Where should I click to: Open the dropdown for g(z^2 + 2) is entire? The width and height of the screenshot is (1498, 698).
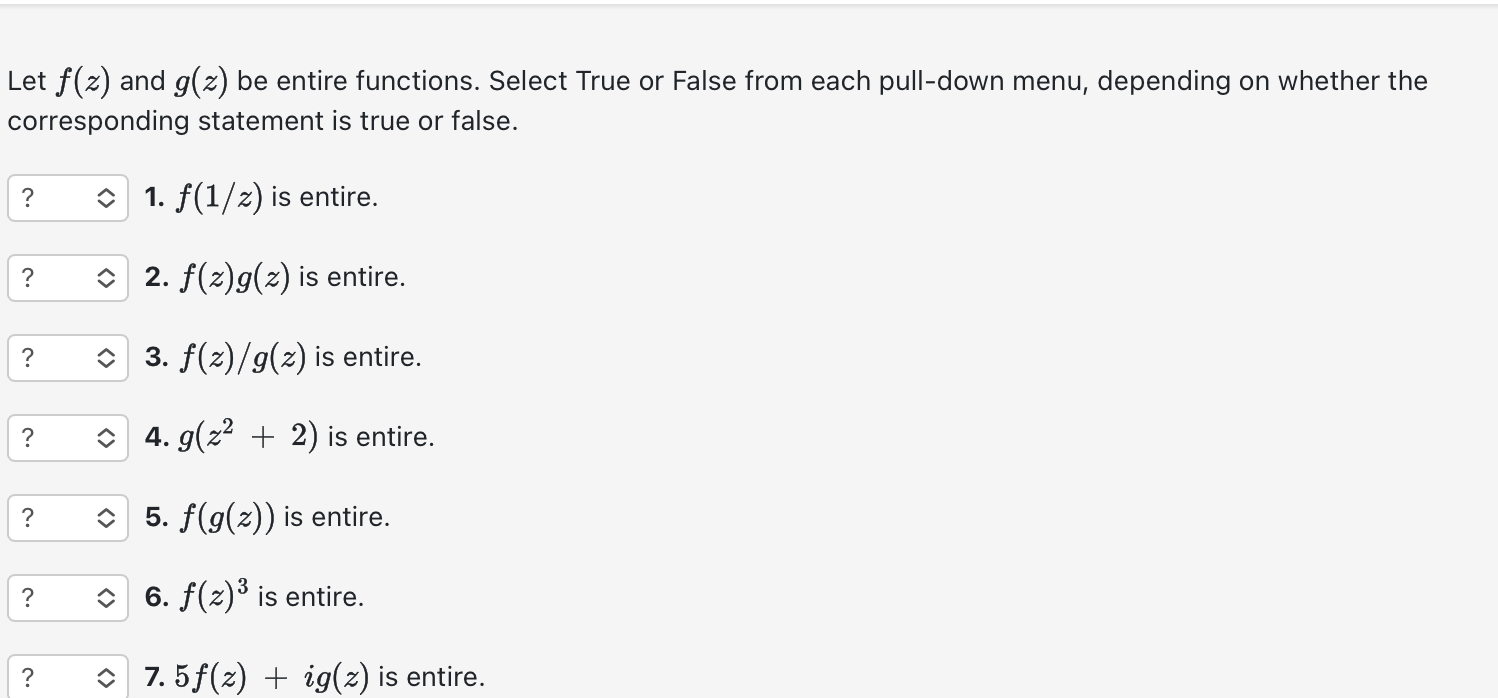(x=67, y=437)
